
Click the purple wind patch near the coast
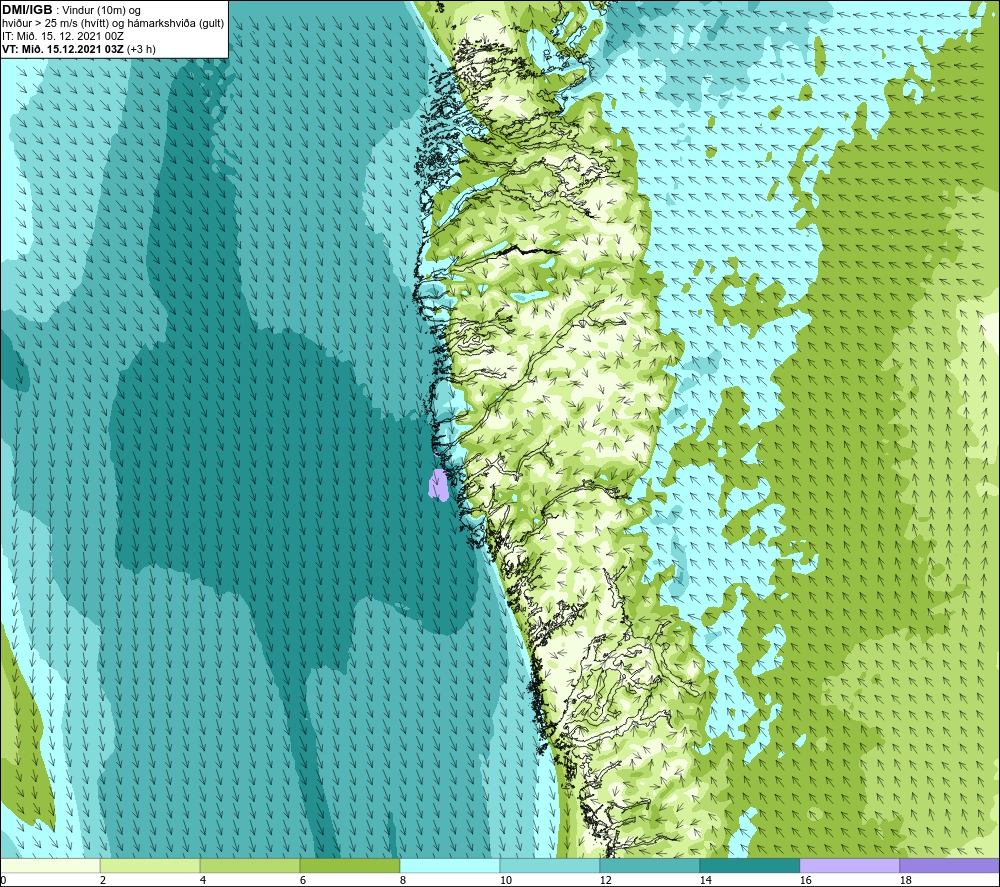coord(438,485)
